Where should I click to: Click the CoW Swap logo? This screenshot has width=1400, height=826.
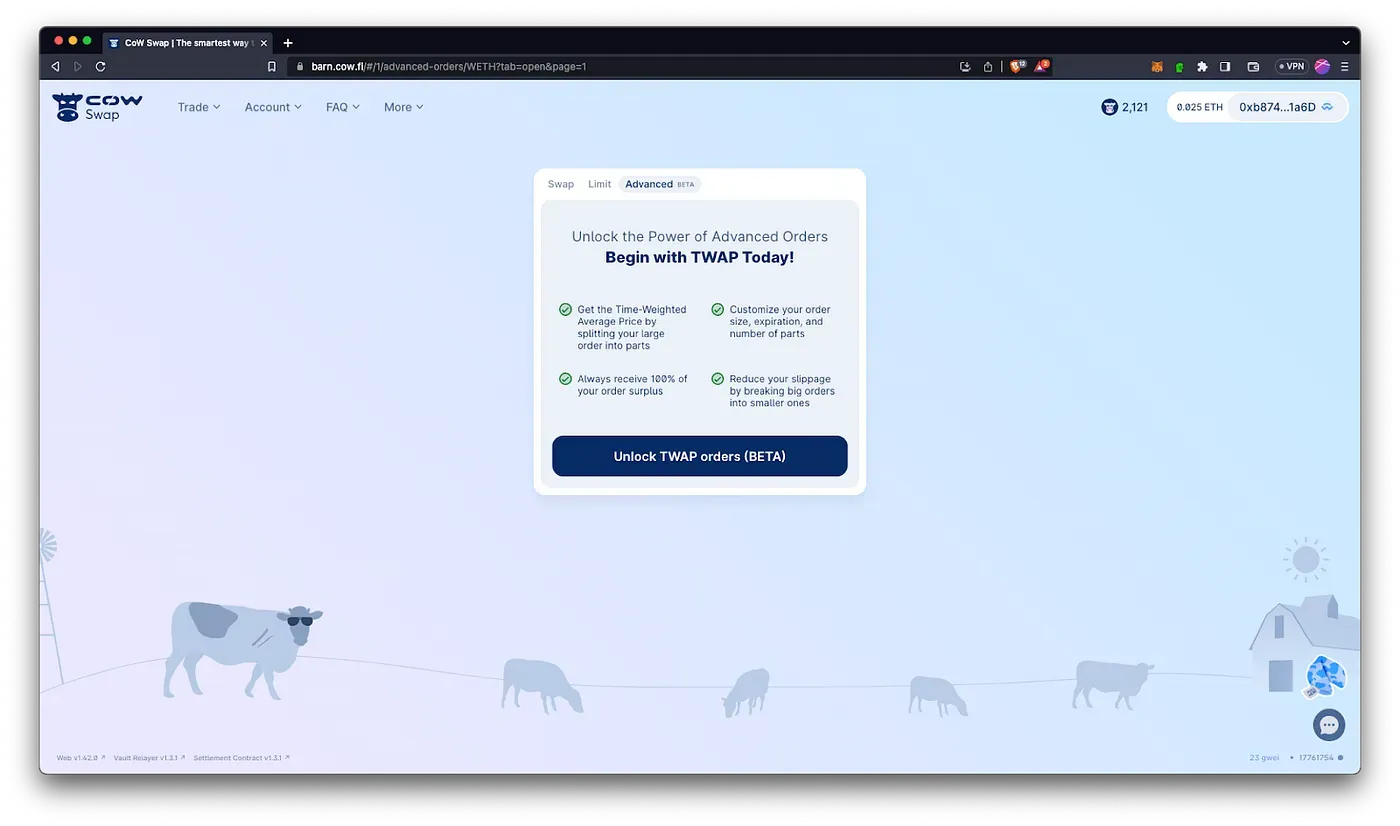97,107
